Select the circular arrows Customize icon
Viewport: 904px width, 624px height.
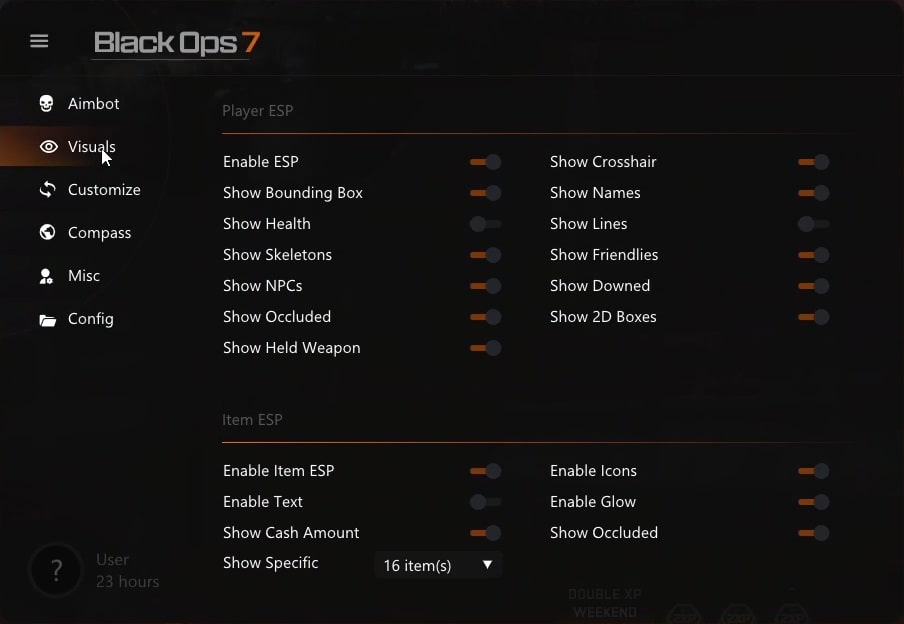point(46,189)
